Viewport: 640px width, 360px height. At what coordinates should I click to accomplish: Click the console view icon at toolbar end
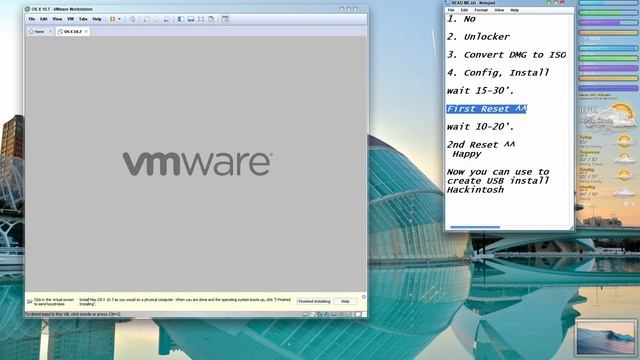coord(225,19)
